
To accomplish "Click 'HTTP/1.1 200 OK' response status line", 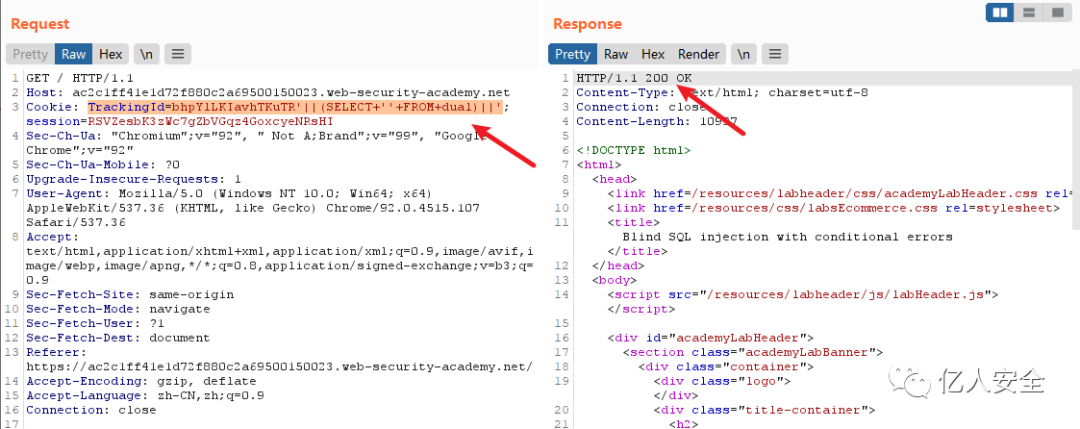I will pos(634,77).
